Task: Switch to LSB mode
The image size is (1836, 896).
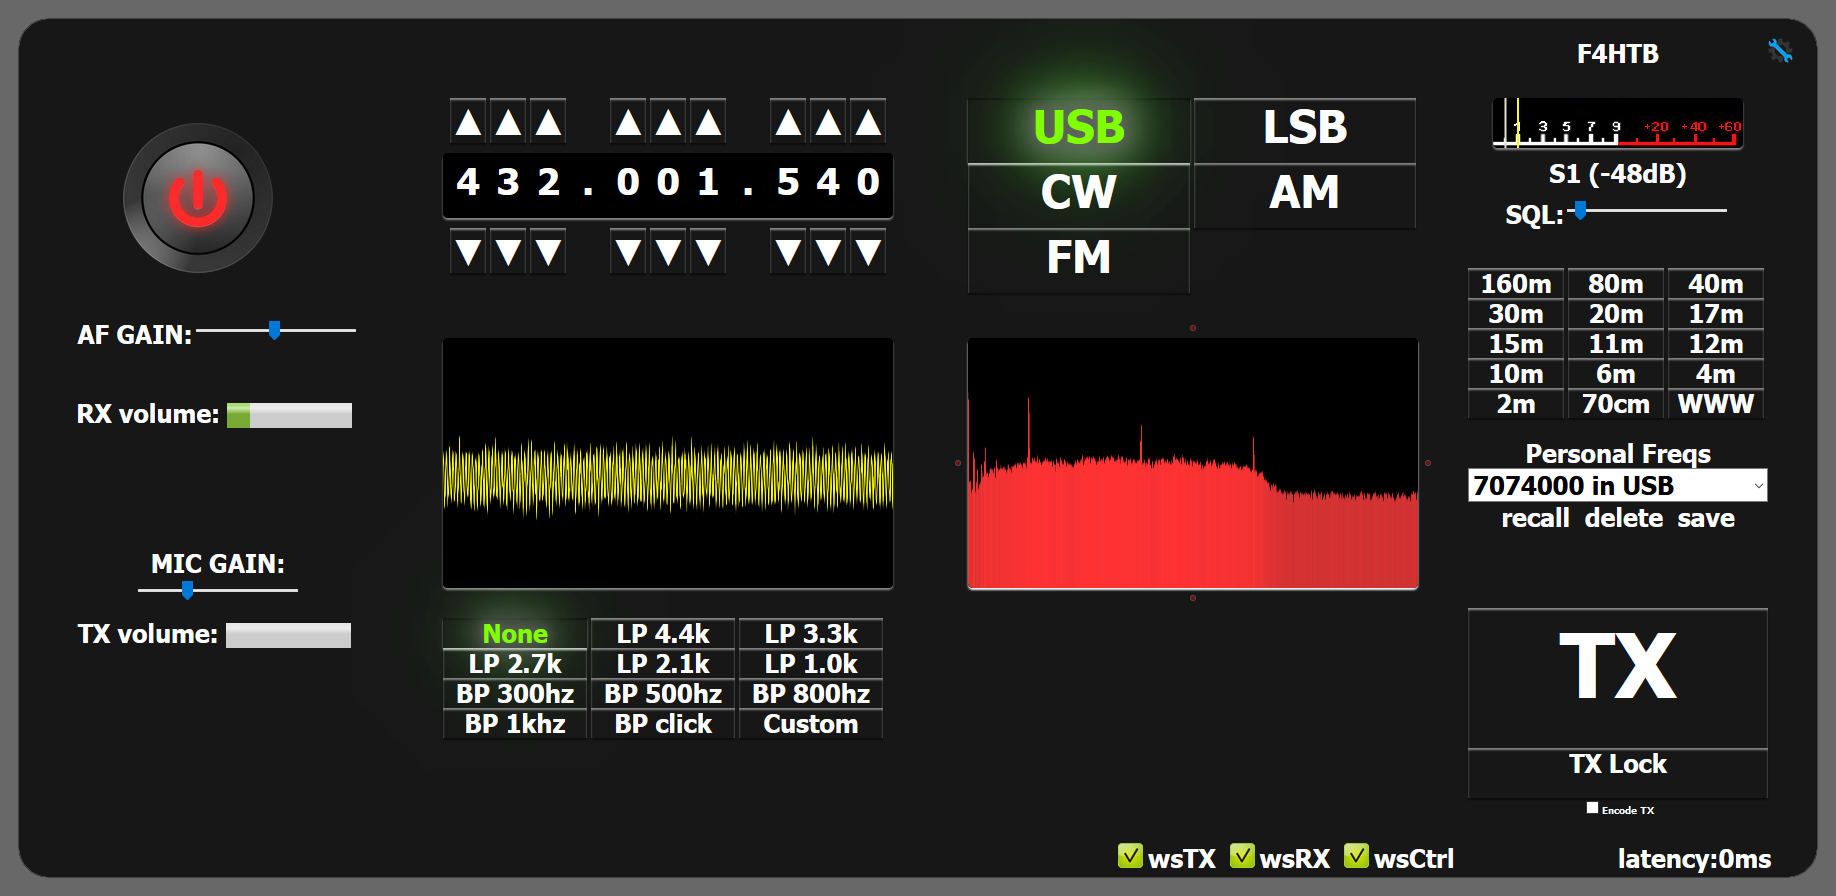Action: (1304, 128)
